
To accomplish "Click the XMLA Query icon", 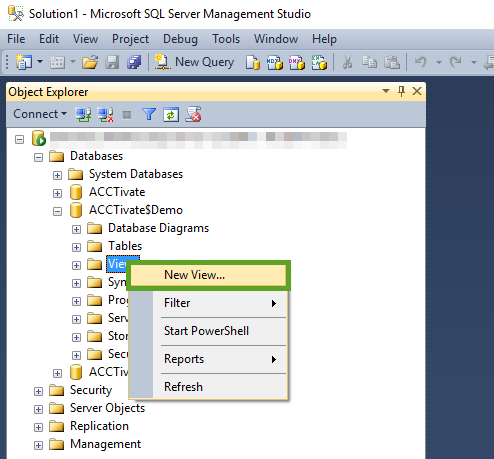I will tap(319, 62).
